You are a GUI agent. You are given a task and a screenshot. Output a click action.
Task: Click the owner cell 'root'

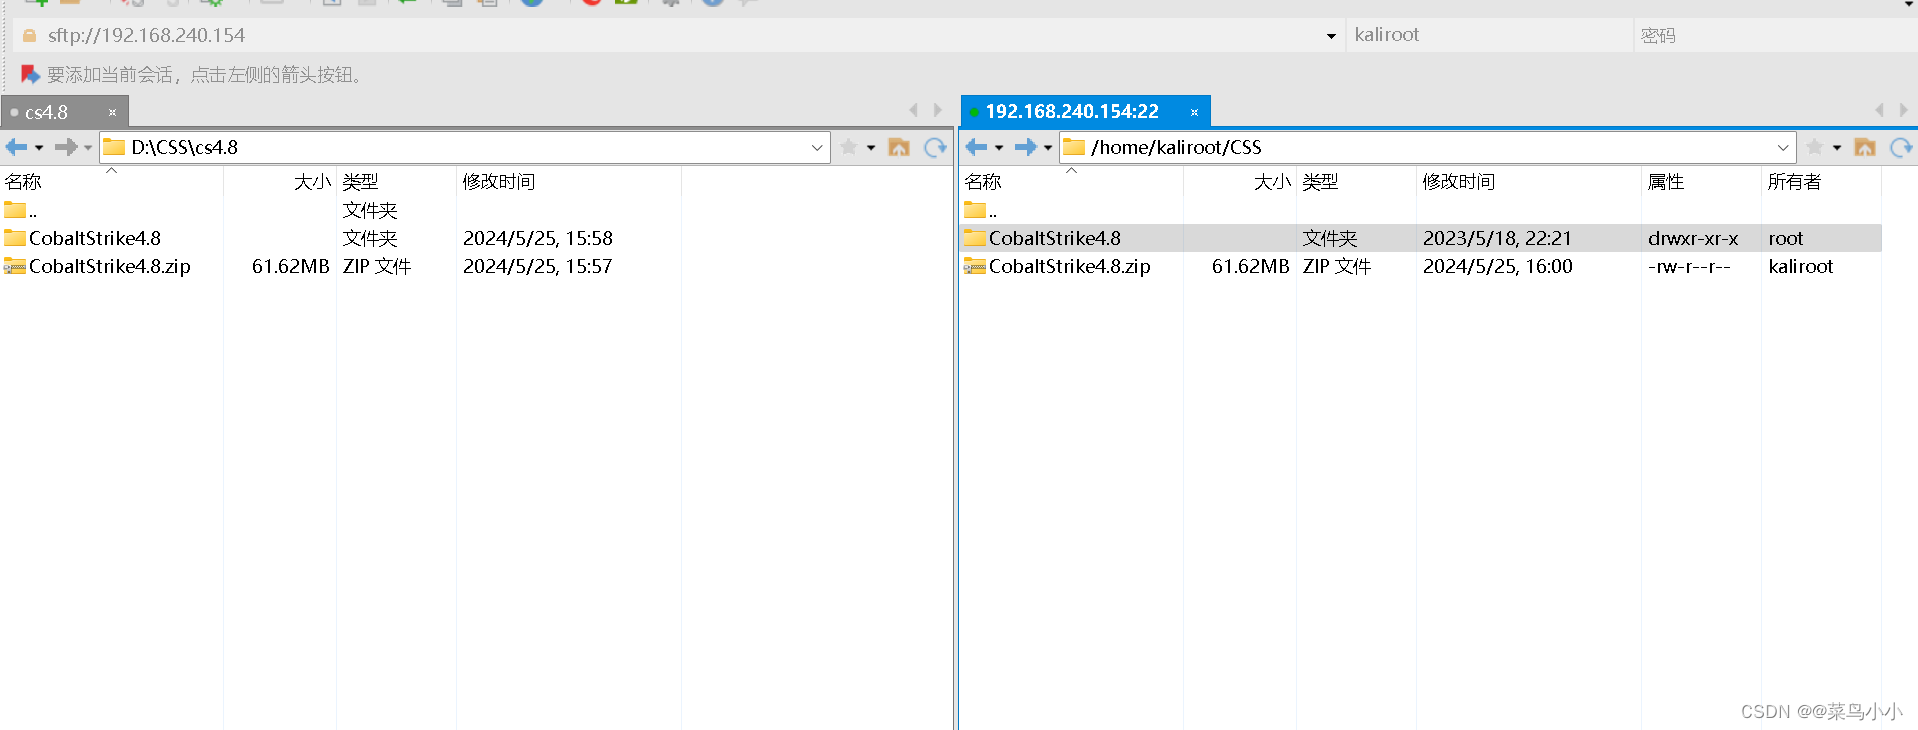1786,238
